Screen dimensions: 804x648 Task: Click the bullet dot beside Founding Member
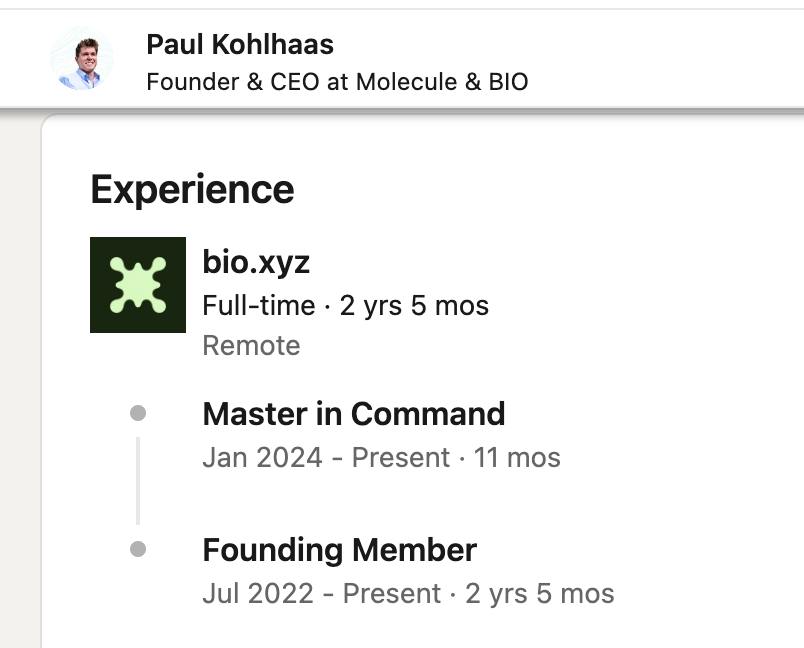click(x=138, y=549)
